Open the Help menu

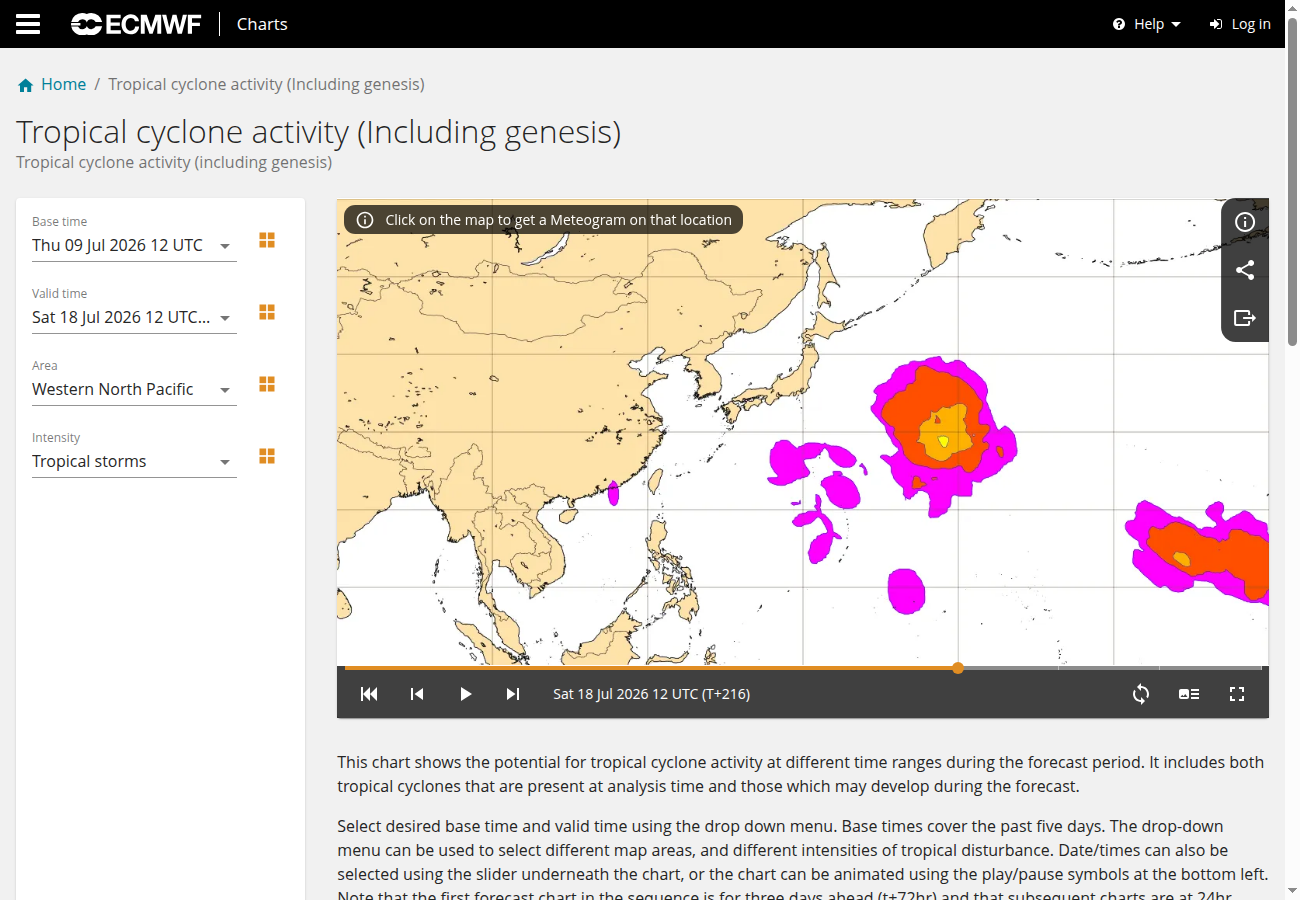point(1147,24)
